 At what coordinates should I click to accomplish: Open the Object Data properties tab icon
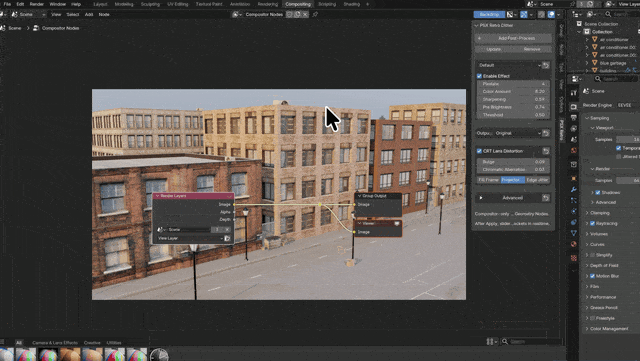click(x=573, y=233)
